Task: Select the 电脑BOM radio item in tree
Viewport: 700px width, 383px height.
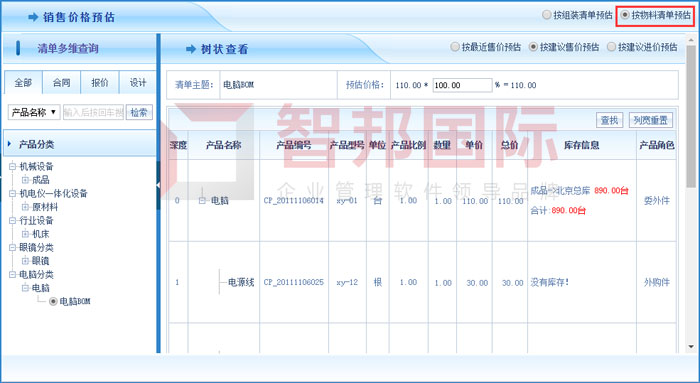Action: coord(53,301)
